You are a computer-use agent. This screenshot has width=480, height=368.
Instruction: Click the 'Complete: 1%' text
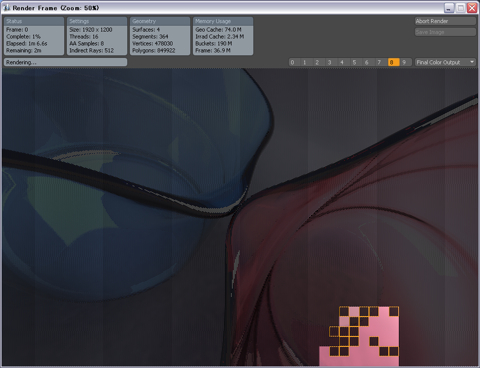[23, 37]
